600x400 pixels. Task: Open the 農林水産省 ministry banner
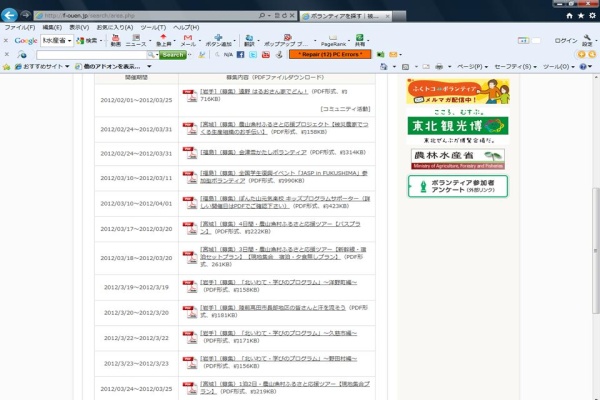tap(458, 159)
